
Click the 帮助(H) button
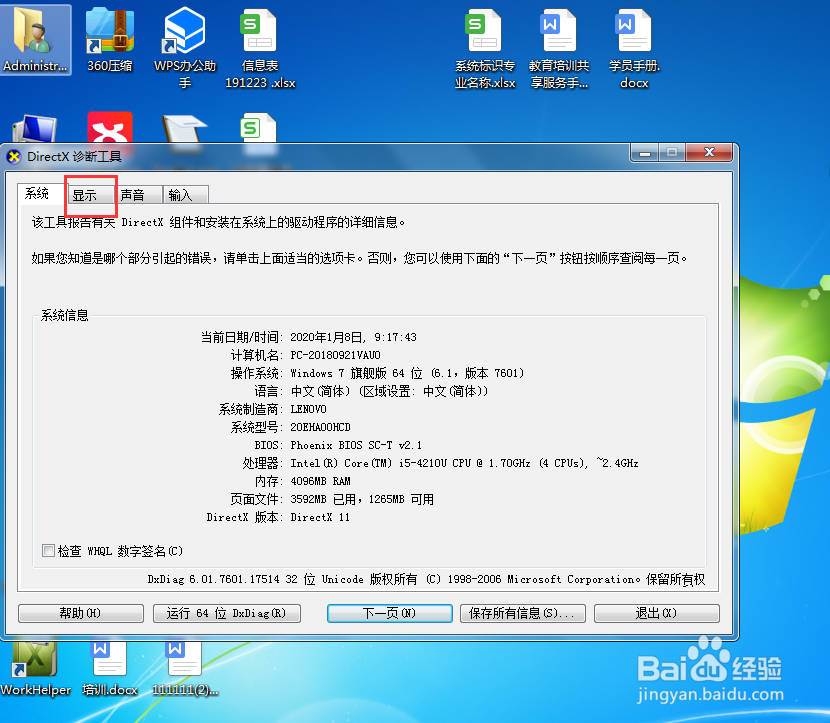click(x=80, y=613)
